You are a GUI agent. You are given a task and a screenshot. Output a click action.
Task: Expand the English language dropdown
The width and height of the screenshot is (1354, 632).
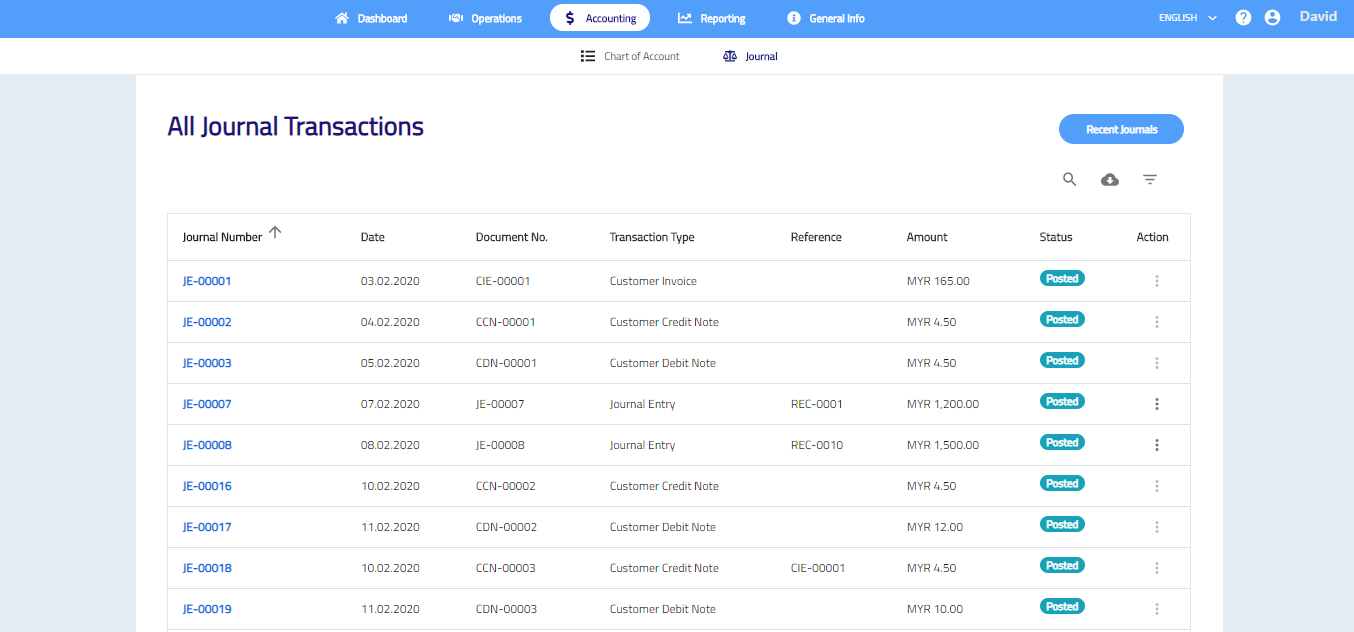pos(1187,18)
